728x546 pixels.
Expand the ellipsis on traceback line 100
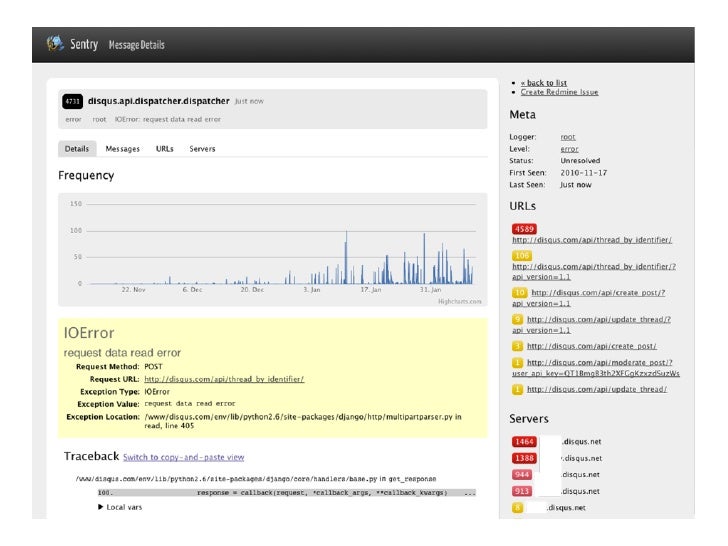470,493
